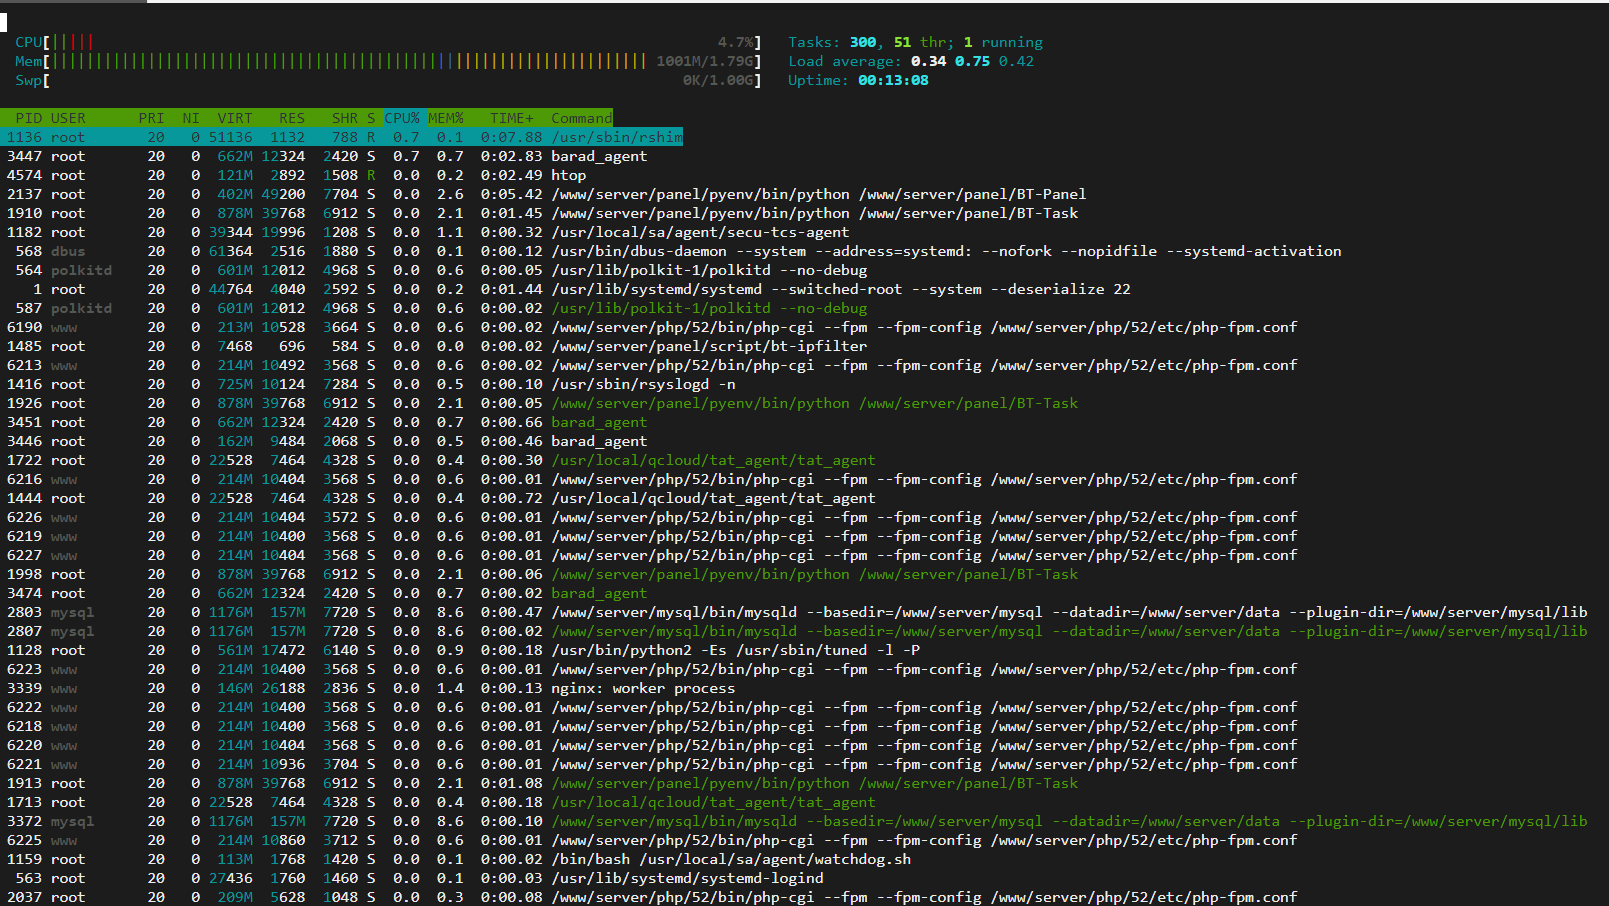Sort by TIME+ column header

point(511,118)
